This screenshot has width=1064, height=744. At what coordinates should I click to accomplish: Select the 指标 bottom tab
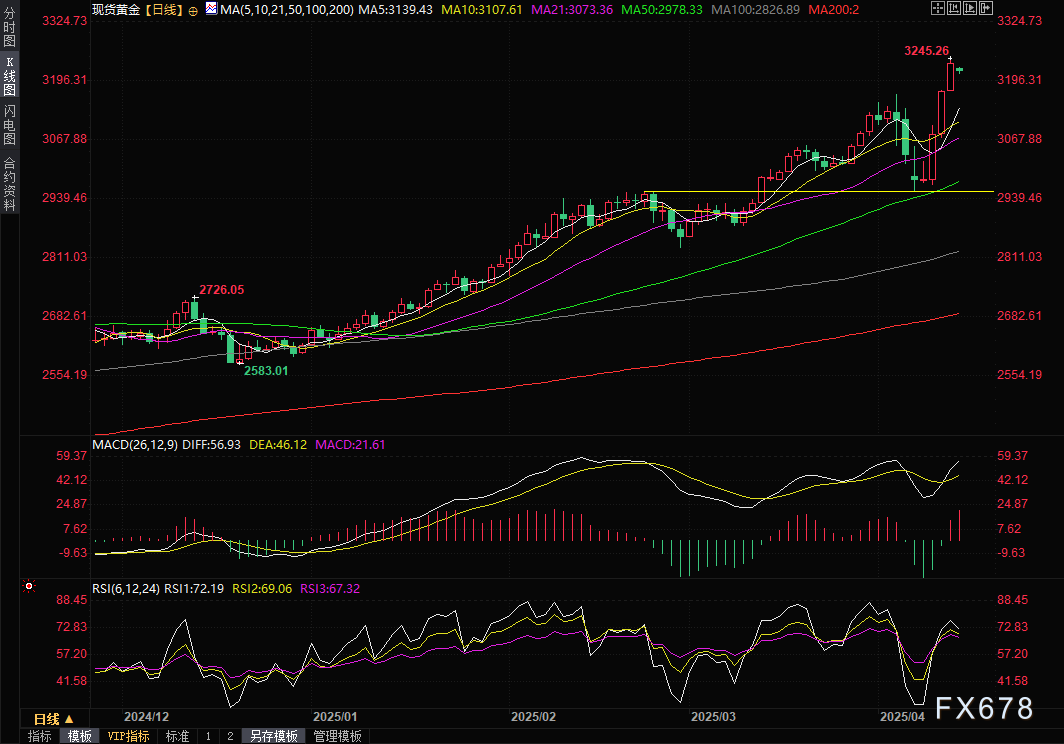point(40,736)
